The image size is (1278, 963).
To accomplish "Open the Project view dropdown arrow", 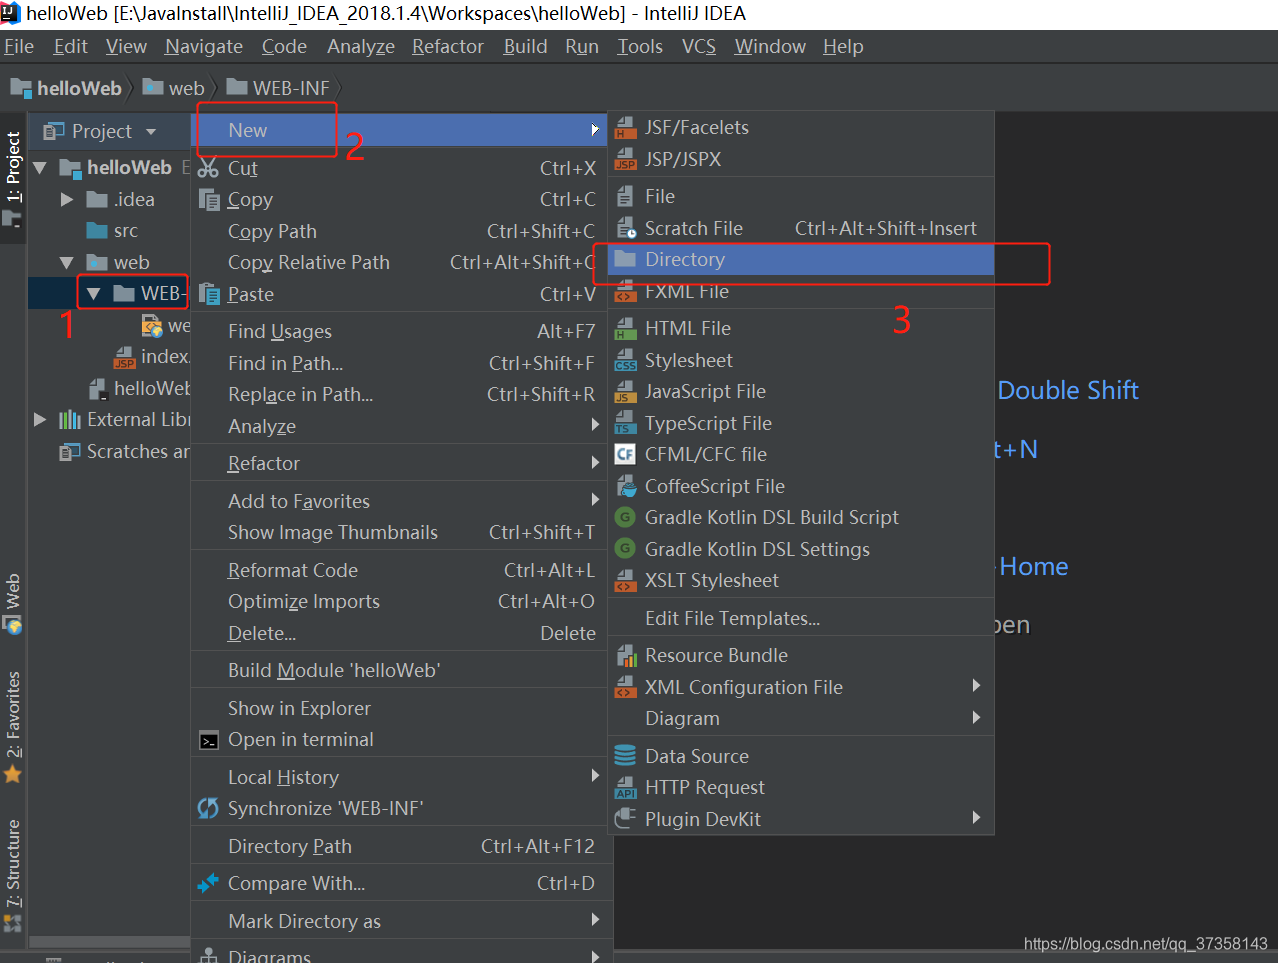I will (151, 132).
